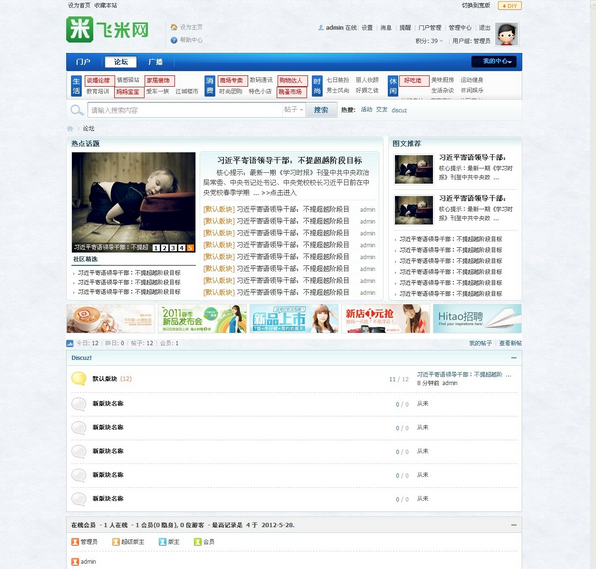The image size is (596, 569).
Task: Click the Hitao招聘 banner
Action: tap(477, 319)
